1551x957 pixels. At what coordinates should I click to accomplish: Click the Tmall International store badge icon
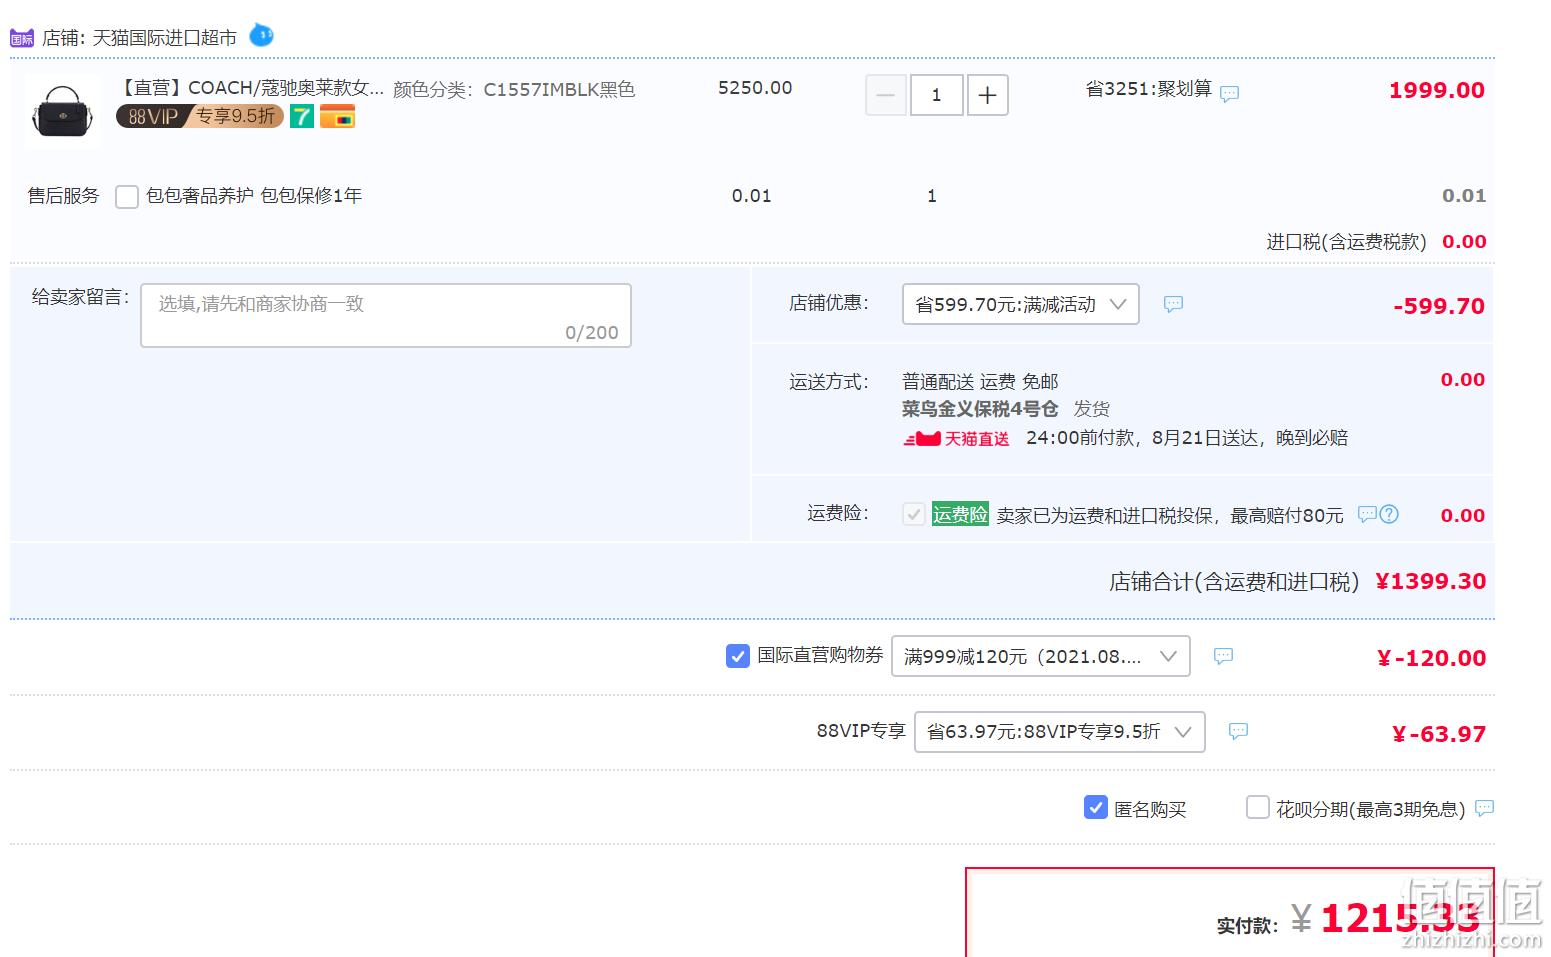(x=22, y=38)
